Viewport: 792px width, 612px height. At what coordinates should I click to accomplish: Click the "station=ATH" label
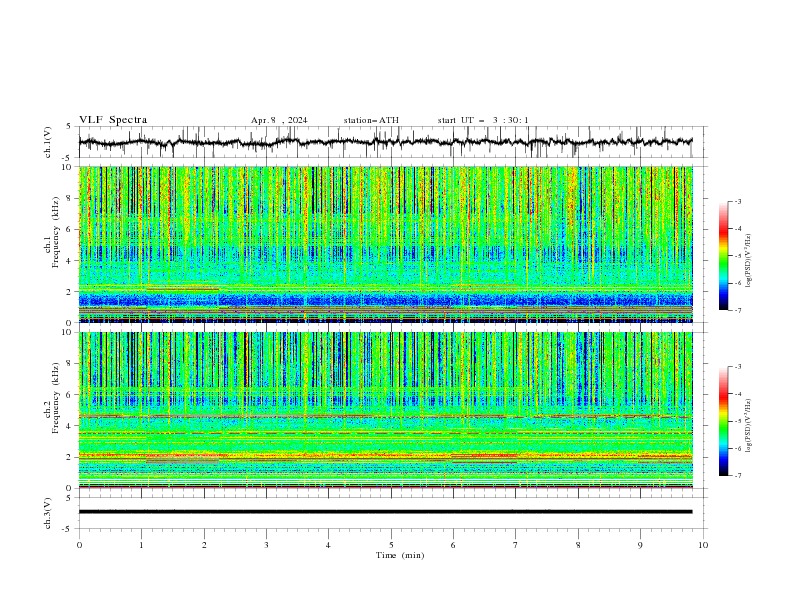pos(371,120)
